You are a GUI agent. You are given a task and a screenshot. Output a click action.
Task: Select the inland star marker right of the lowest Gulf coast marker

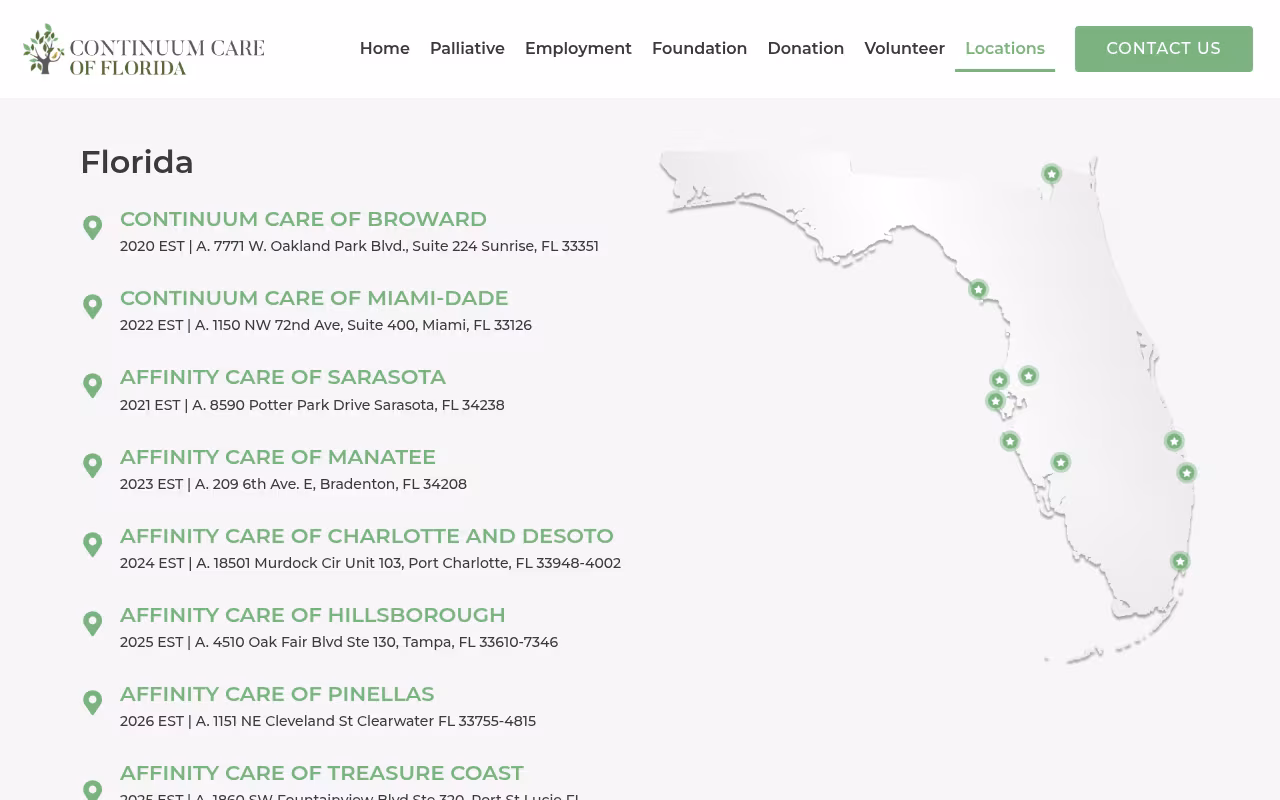[1060, 462]
